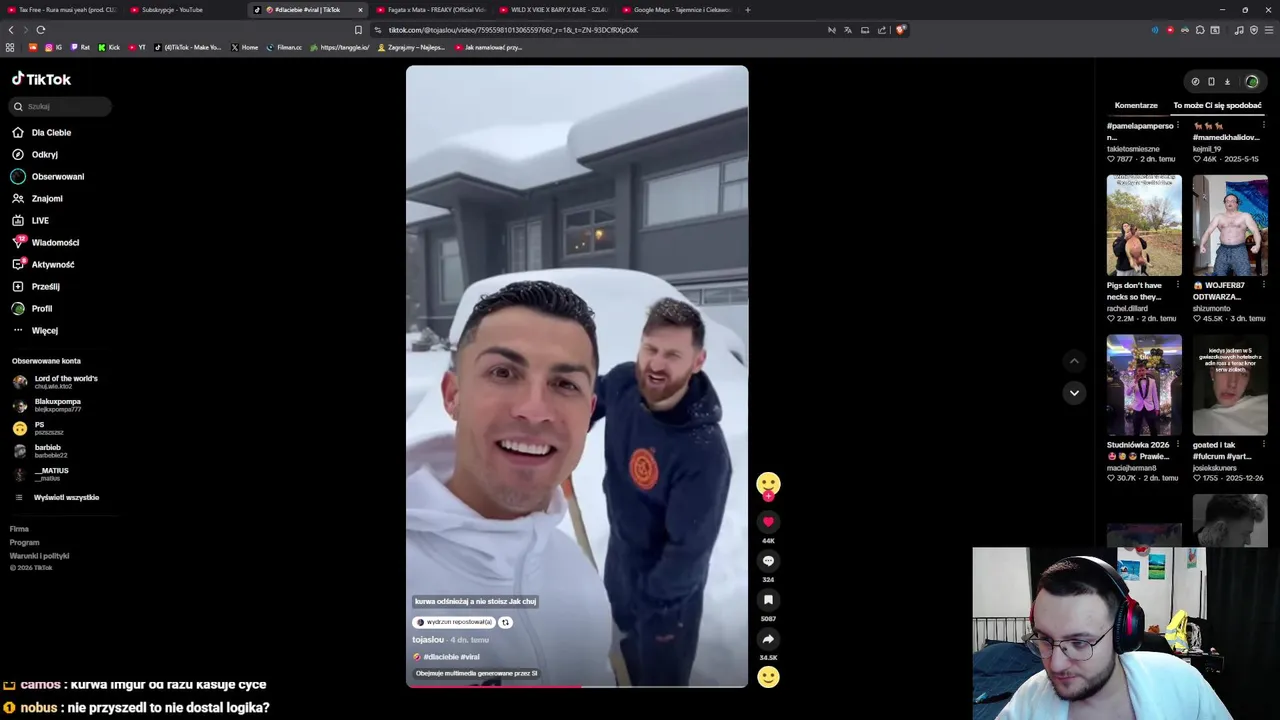Open __MATIUS followed account
1280x720 pixels.
(41, 474)
